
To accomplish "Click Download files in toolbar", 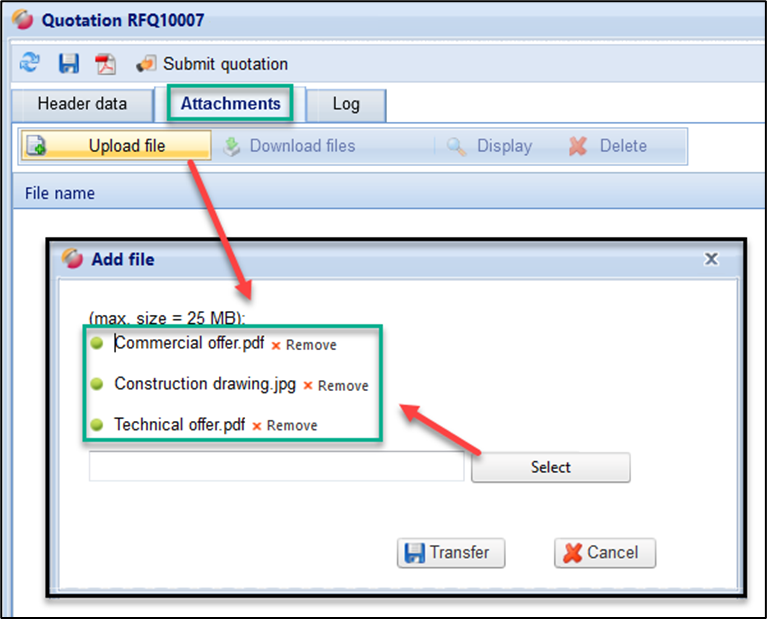I will tap(290, 146).
